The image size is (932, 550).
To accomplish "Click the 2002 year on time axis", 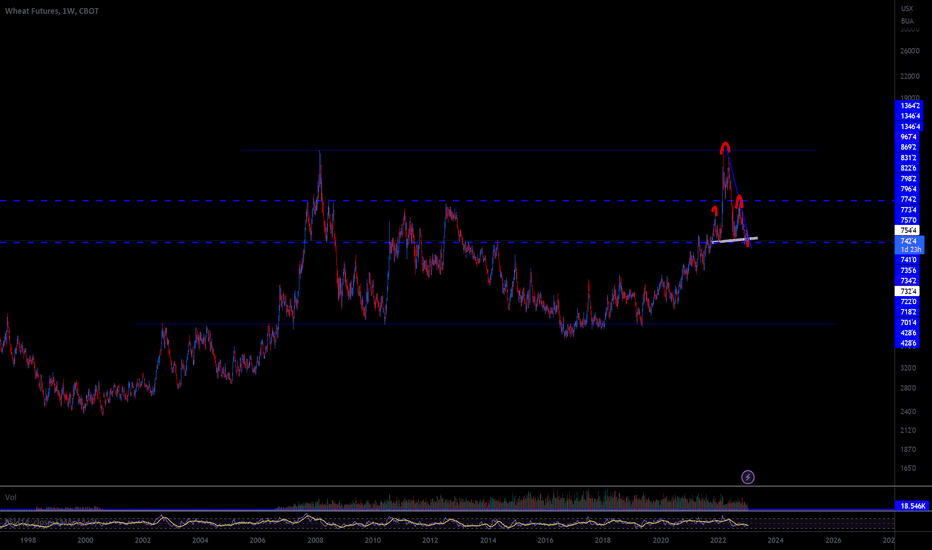I will pos(143,540).
